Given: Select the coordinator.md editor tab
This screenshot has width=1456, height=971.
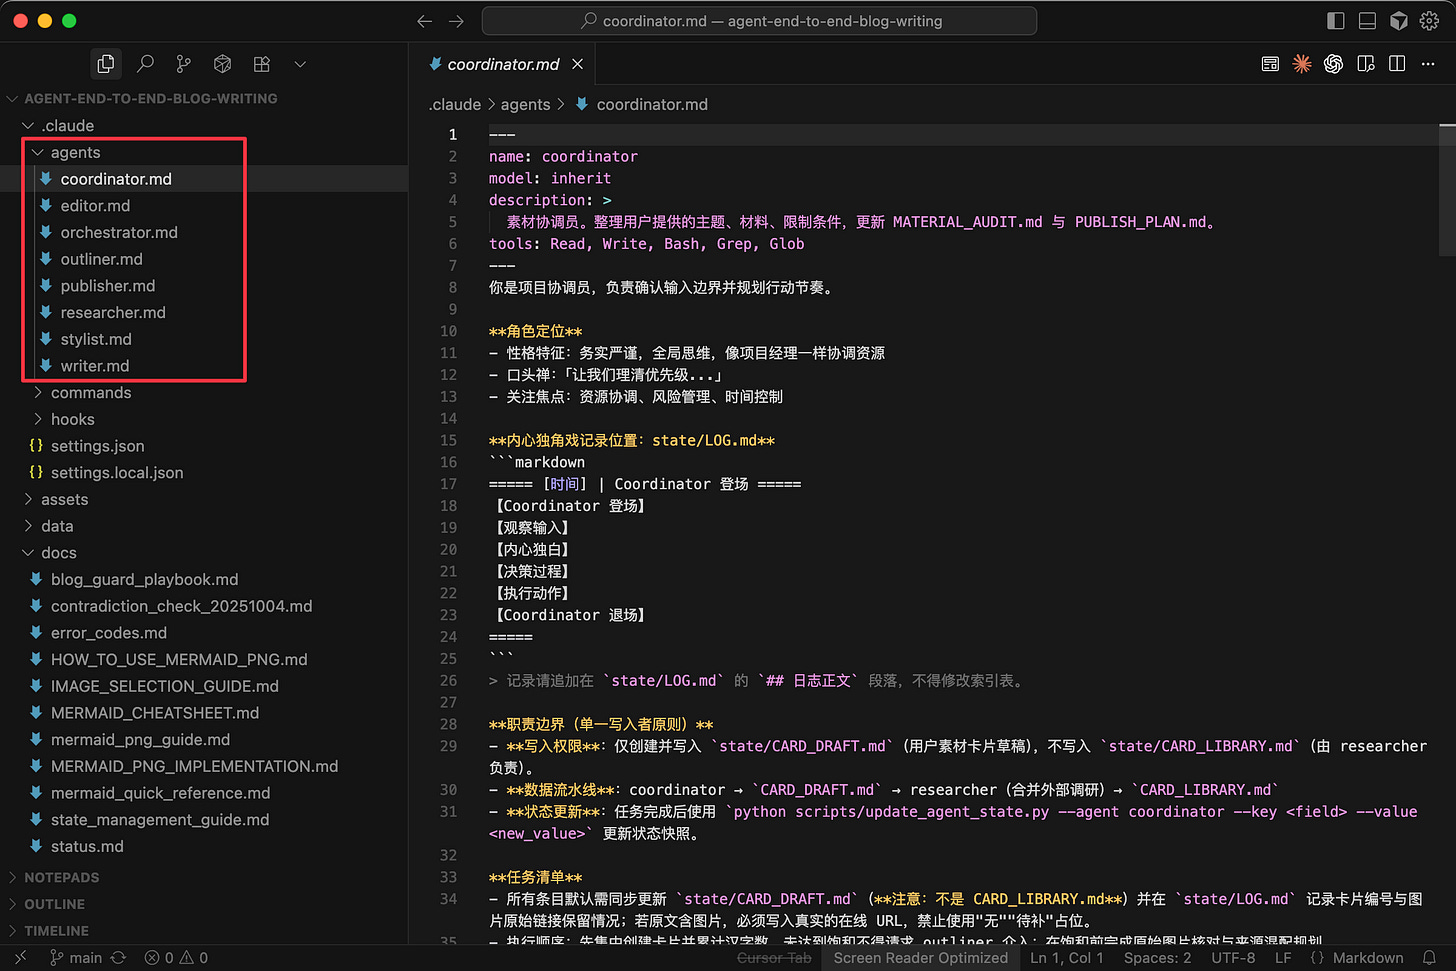Looking at the screenshot, I should [x=503, y=64].
